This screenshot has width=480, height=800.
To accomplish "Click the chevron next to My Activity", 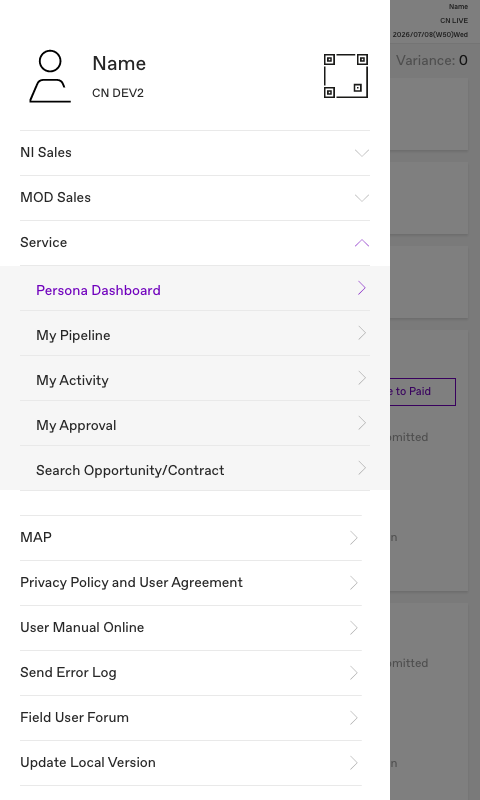I will pos(362,378).
